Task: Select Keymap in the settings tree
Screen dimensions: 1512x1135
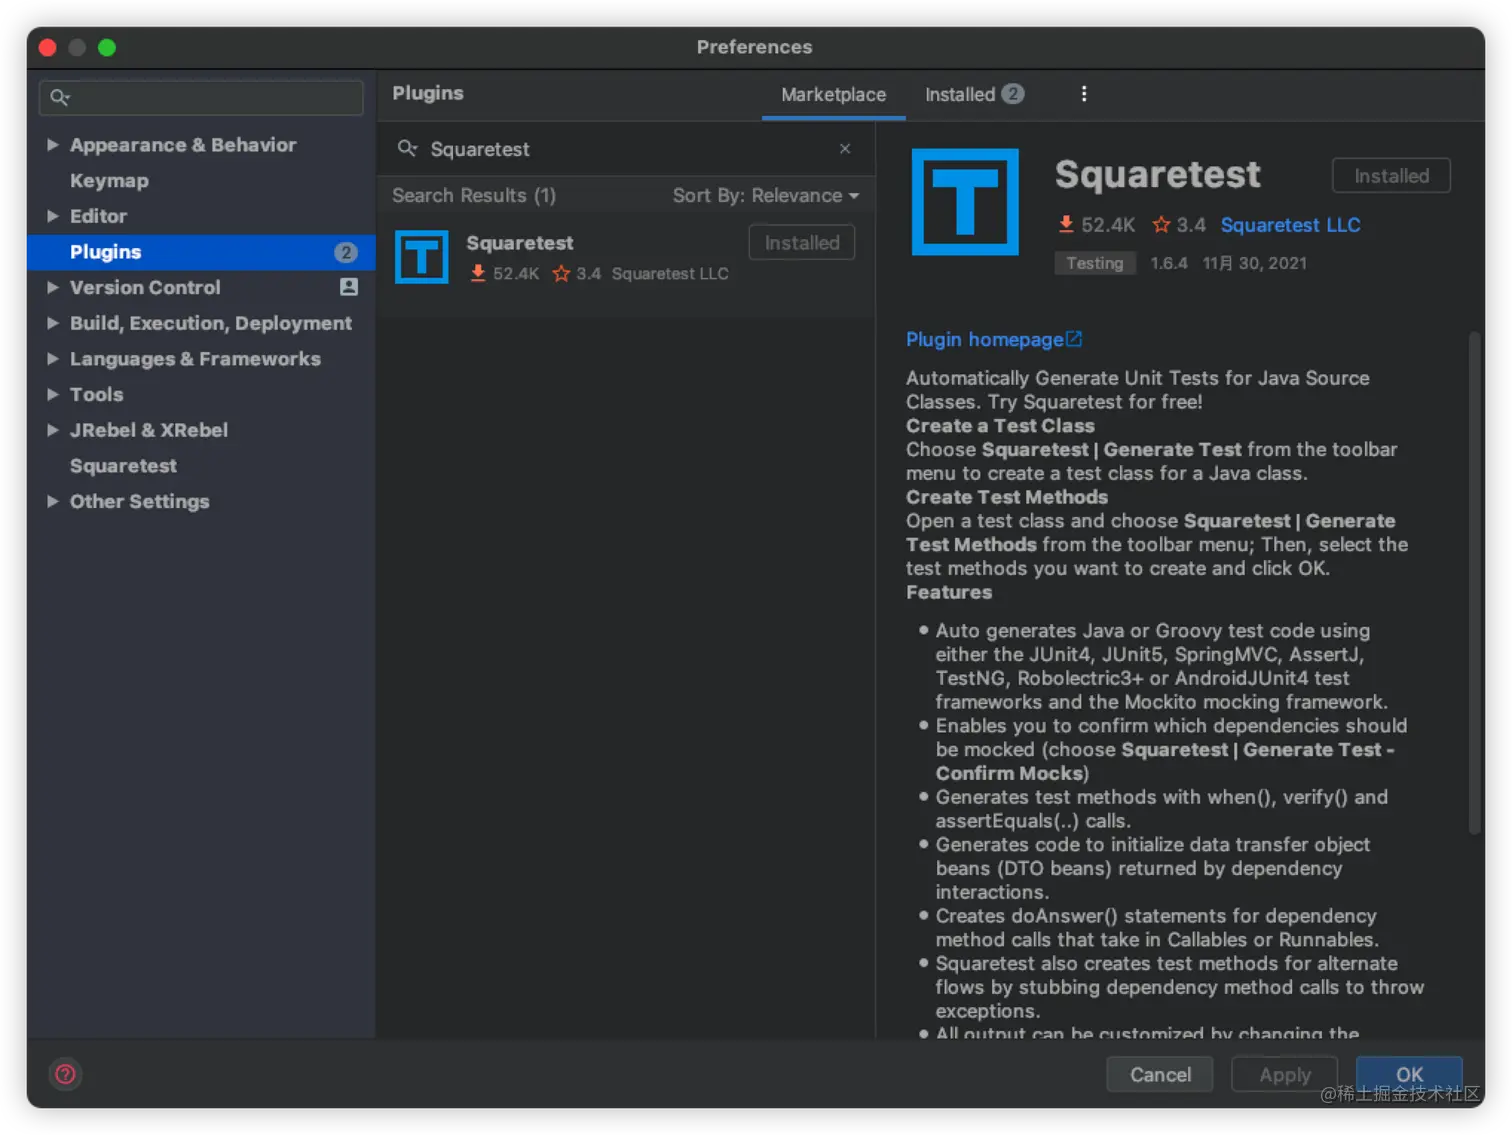Action: point(109,181)
